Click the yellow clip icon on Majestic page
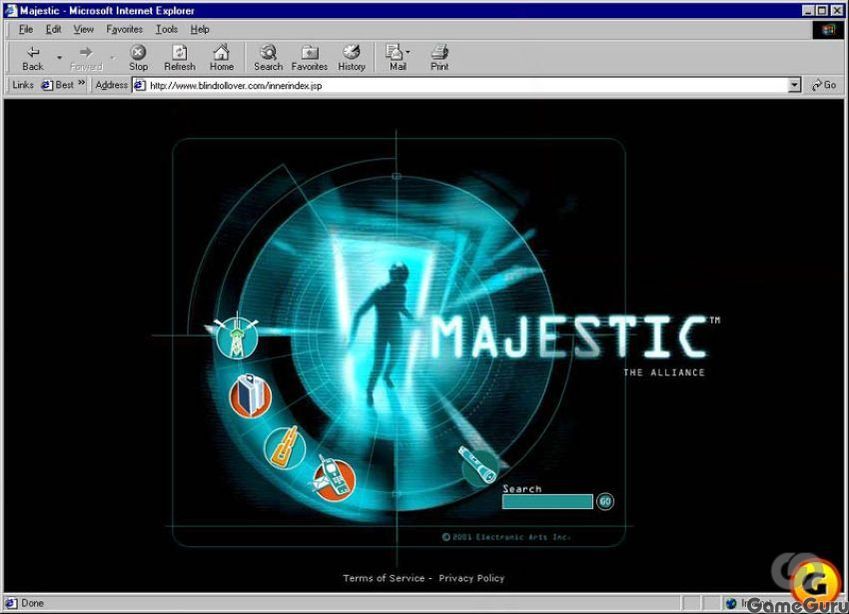This screenshot has height=614, width=849. [x=285, y=448]
